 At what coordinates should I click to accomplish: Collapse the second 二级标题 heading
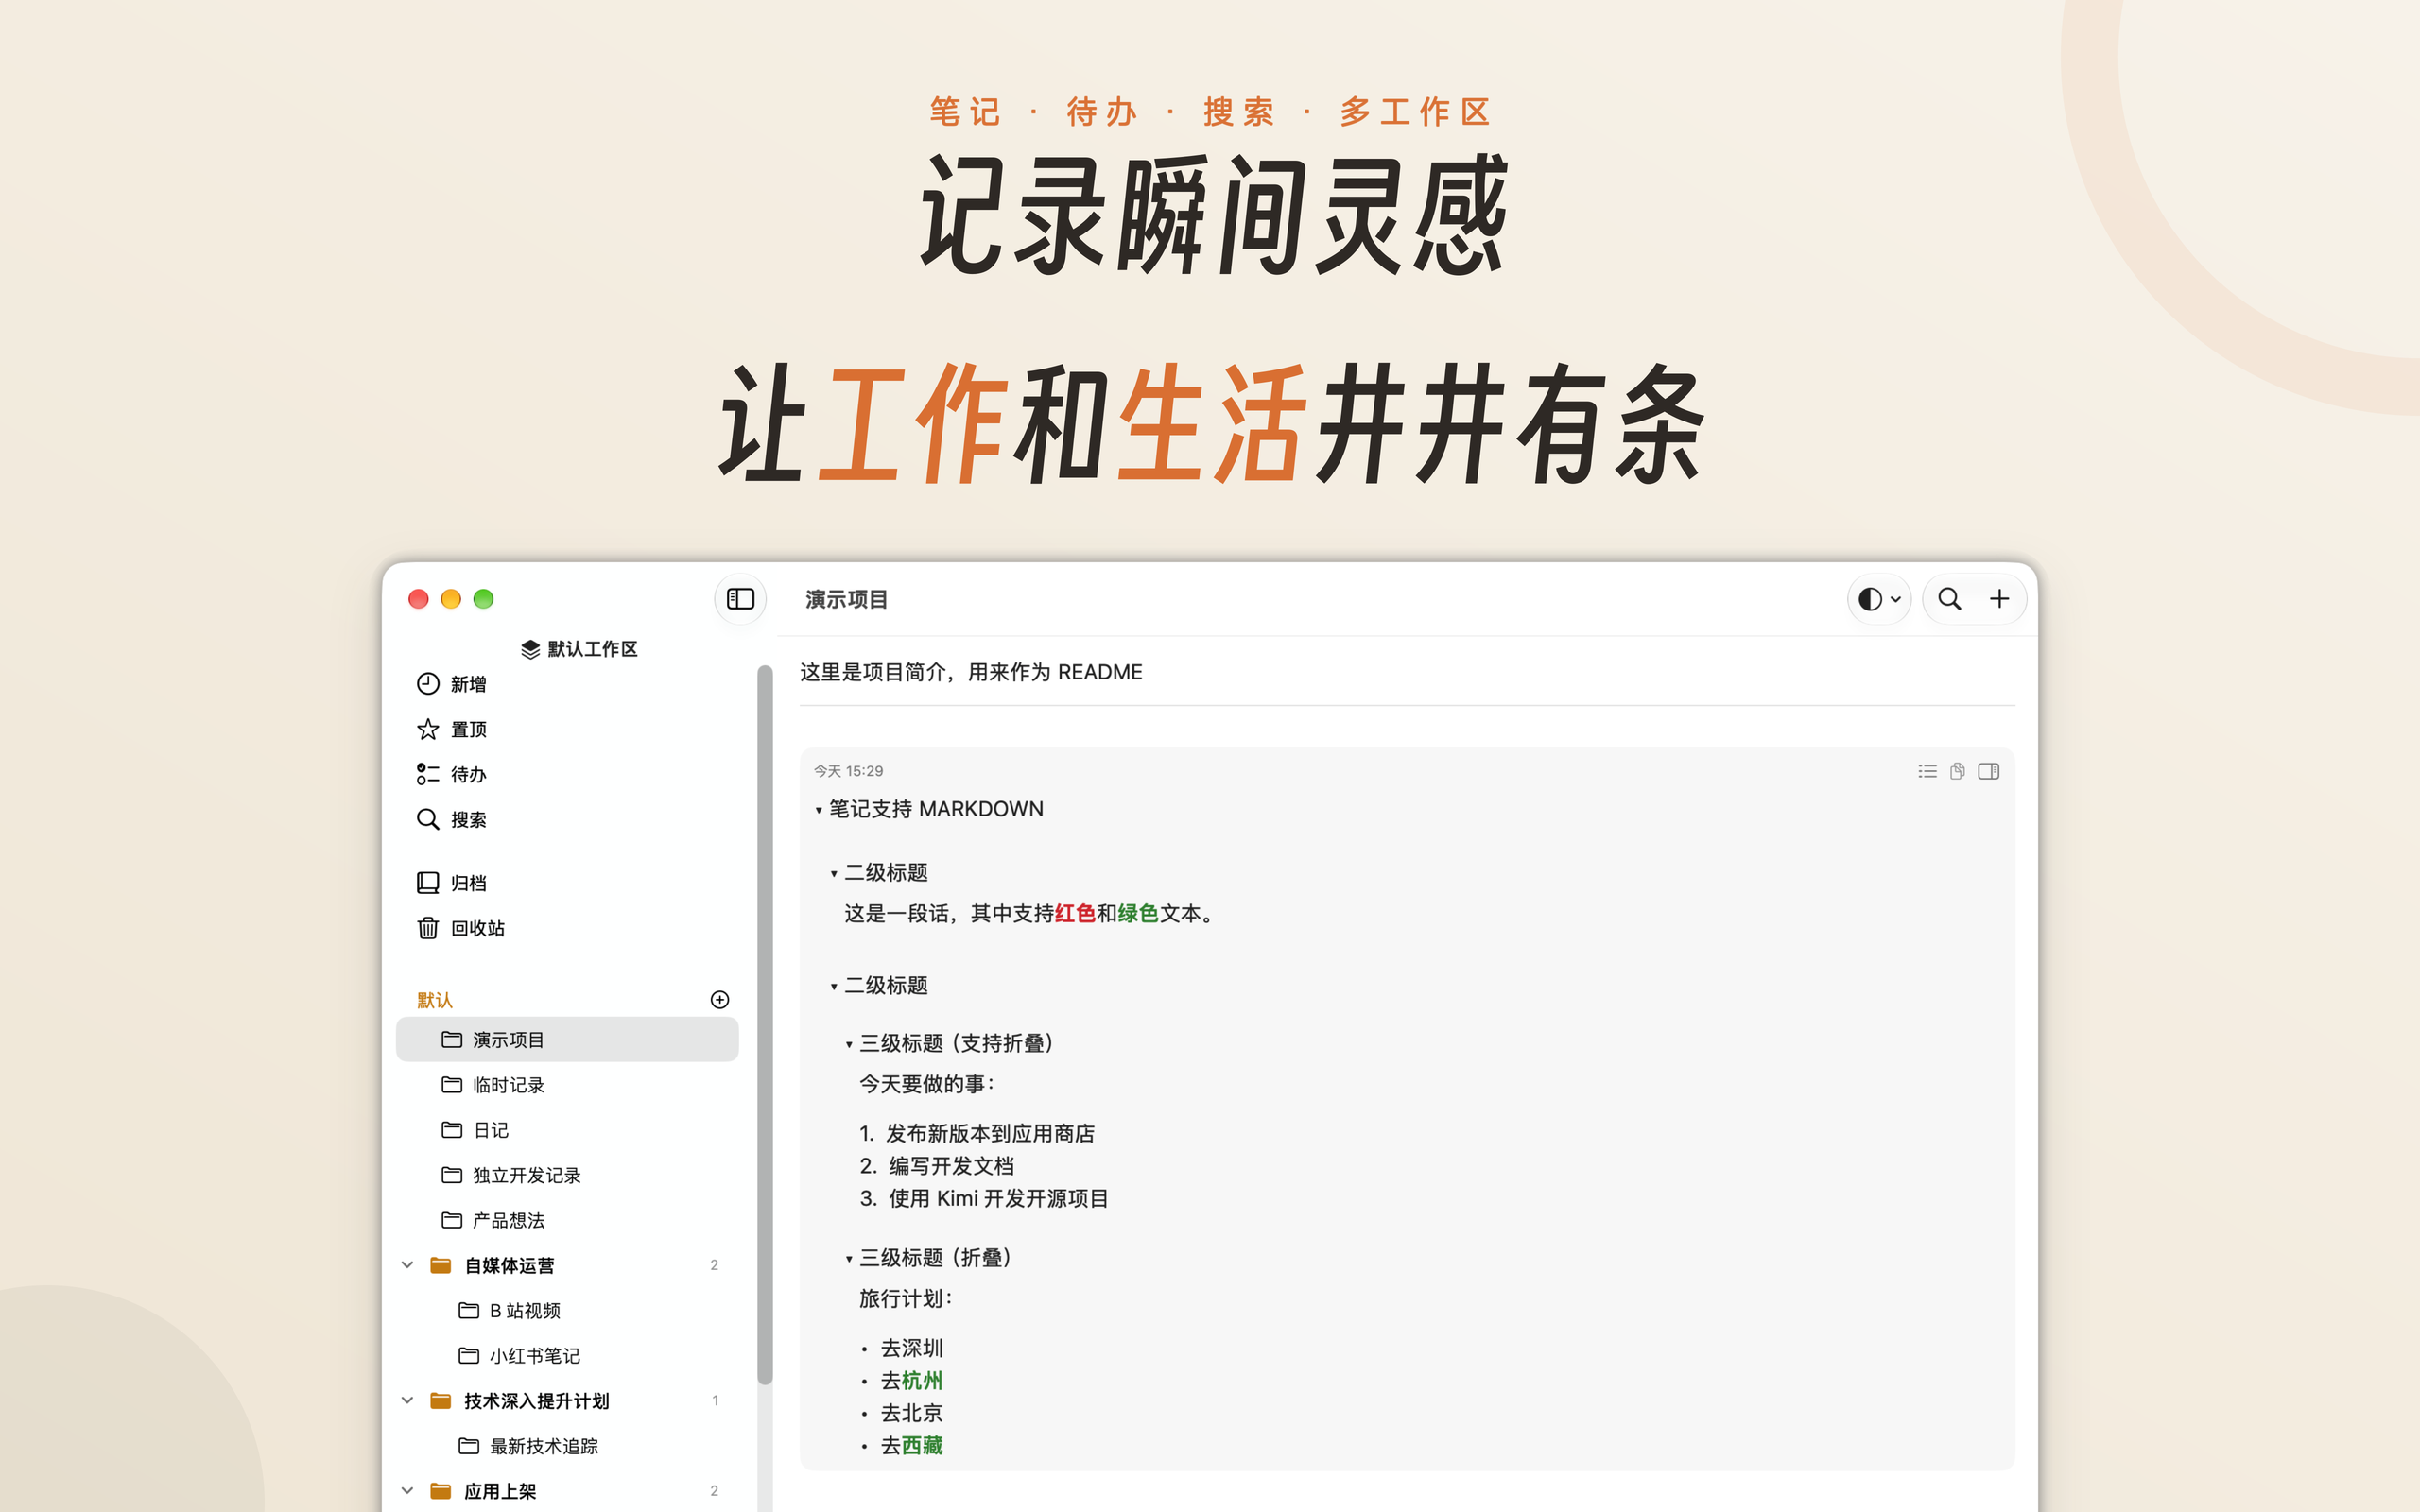tap(834, 987)
